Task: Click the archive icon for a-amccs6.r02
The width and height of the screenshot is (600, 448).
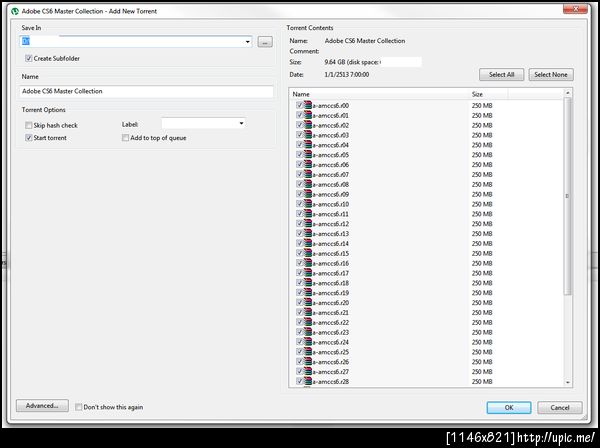Action: (x=308, y=125)
